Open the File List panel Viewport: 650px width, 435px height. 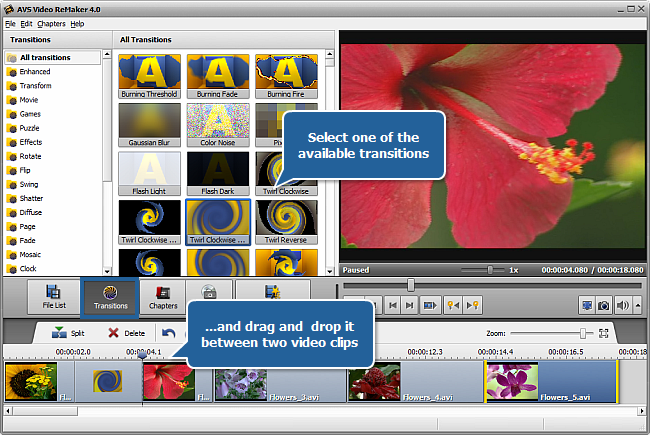coord(54,297)
